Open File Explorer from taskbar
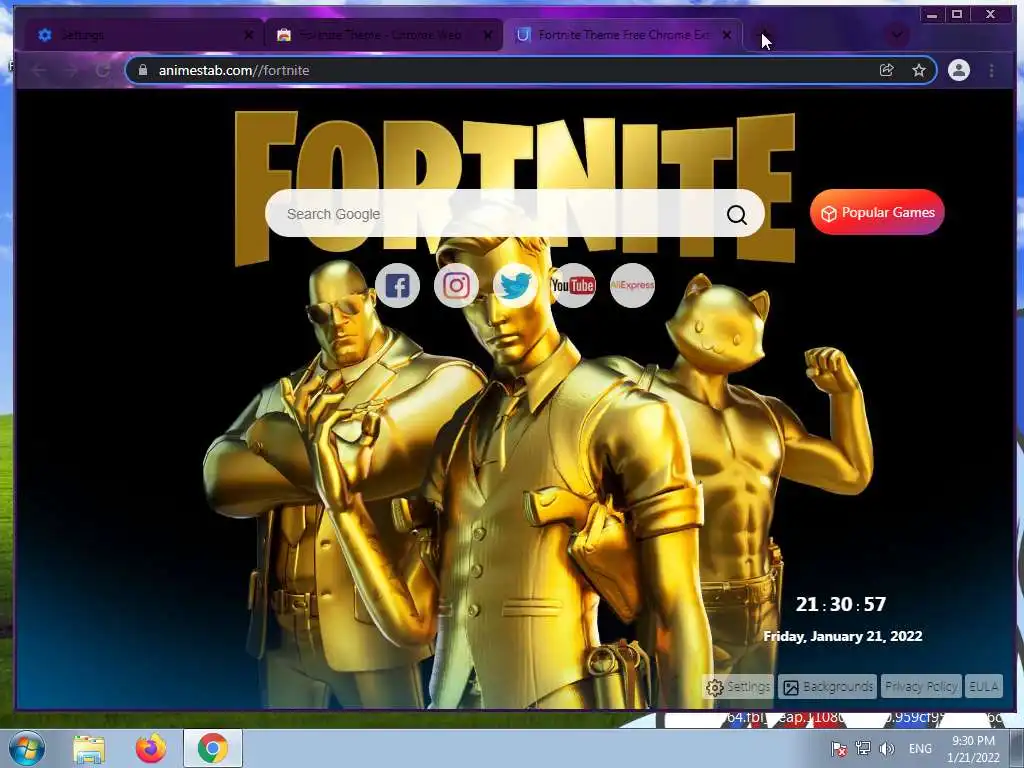The image size is (1024, 768). click(89, 748)
